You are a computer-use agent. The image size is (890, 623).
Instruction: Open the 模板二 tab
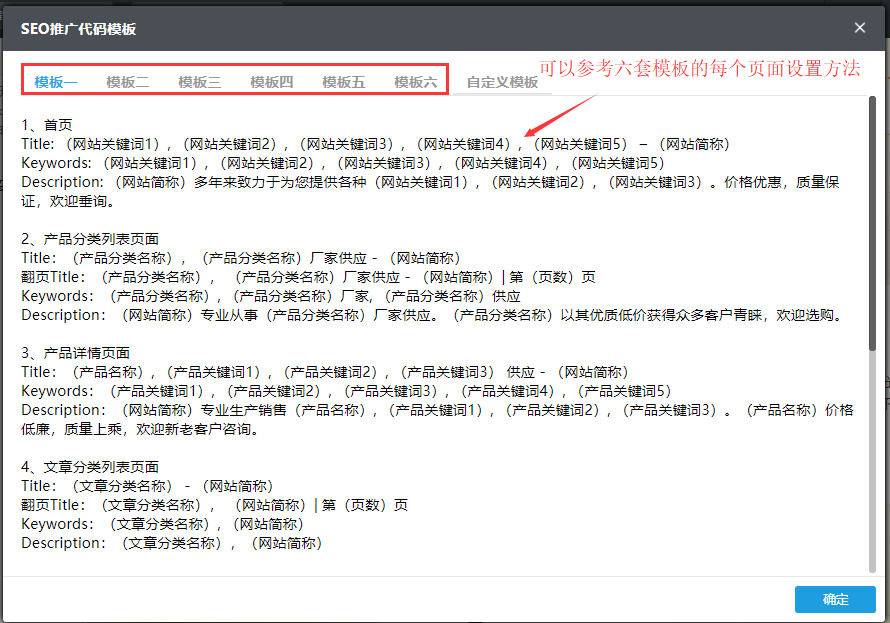tap(128, 82)
